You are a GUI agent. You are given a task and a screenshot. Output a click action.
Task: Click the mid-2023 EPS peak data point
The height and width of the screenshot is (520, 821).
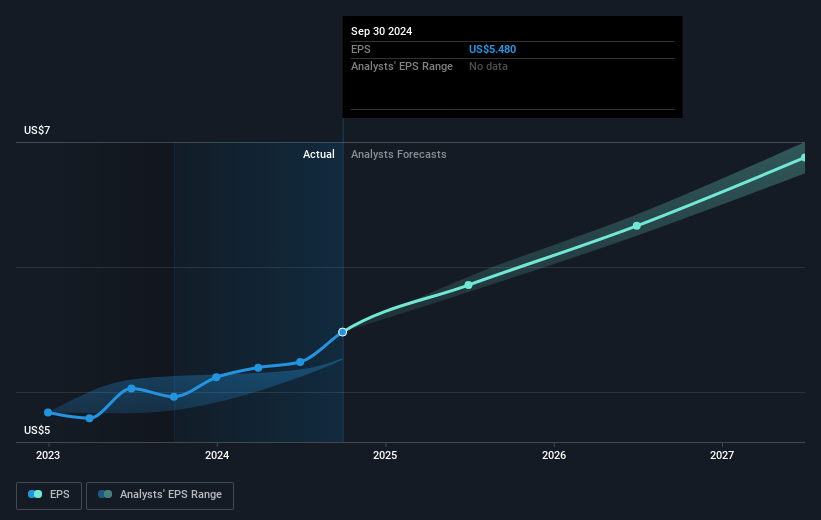click(131, 389)
